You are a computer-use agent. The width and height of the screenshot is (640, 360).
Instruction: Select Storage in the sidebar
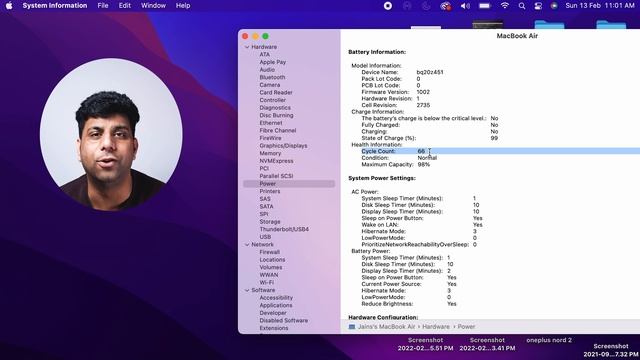pyautogui.click(x=270, y=222)
